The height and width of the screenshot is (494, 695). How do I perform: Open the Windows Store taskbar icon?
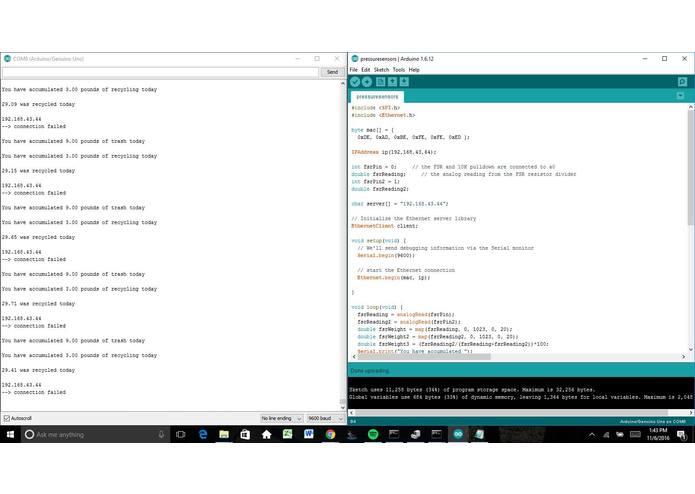(x=245, y=435)
